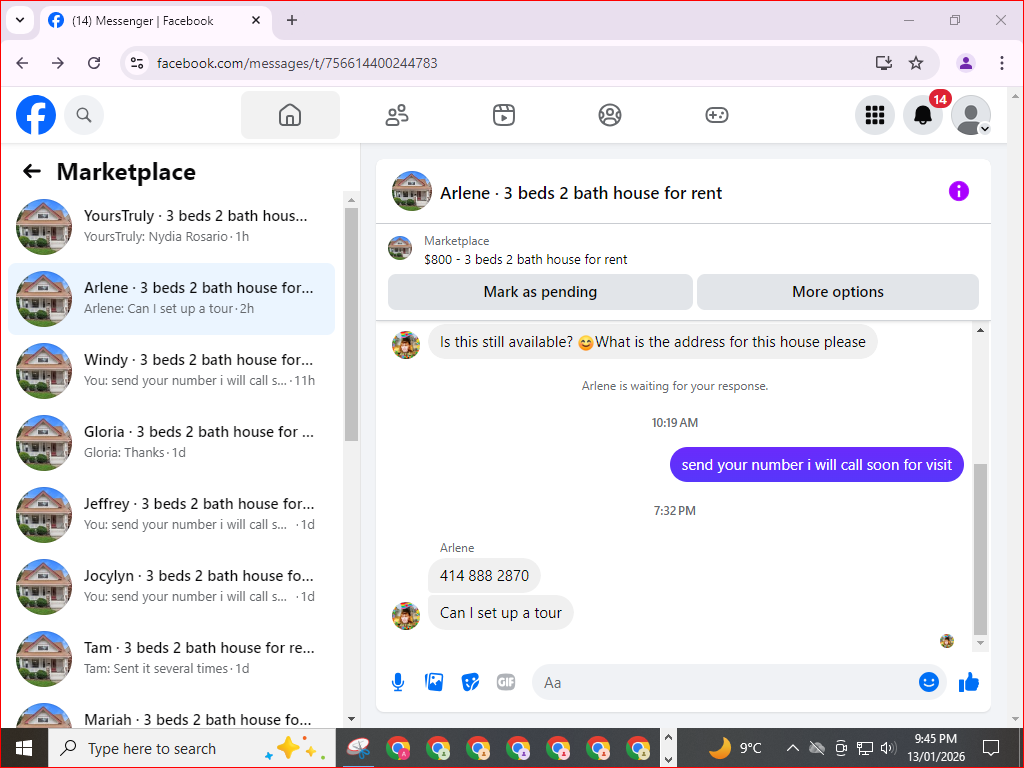Click the Facebook logo
Viewport: 1024px width, 768px height.
(x=36, y=115)
